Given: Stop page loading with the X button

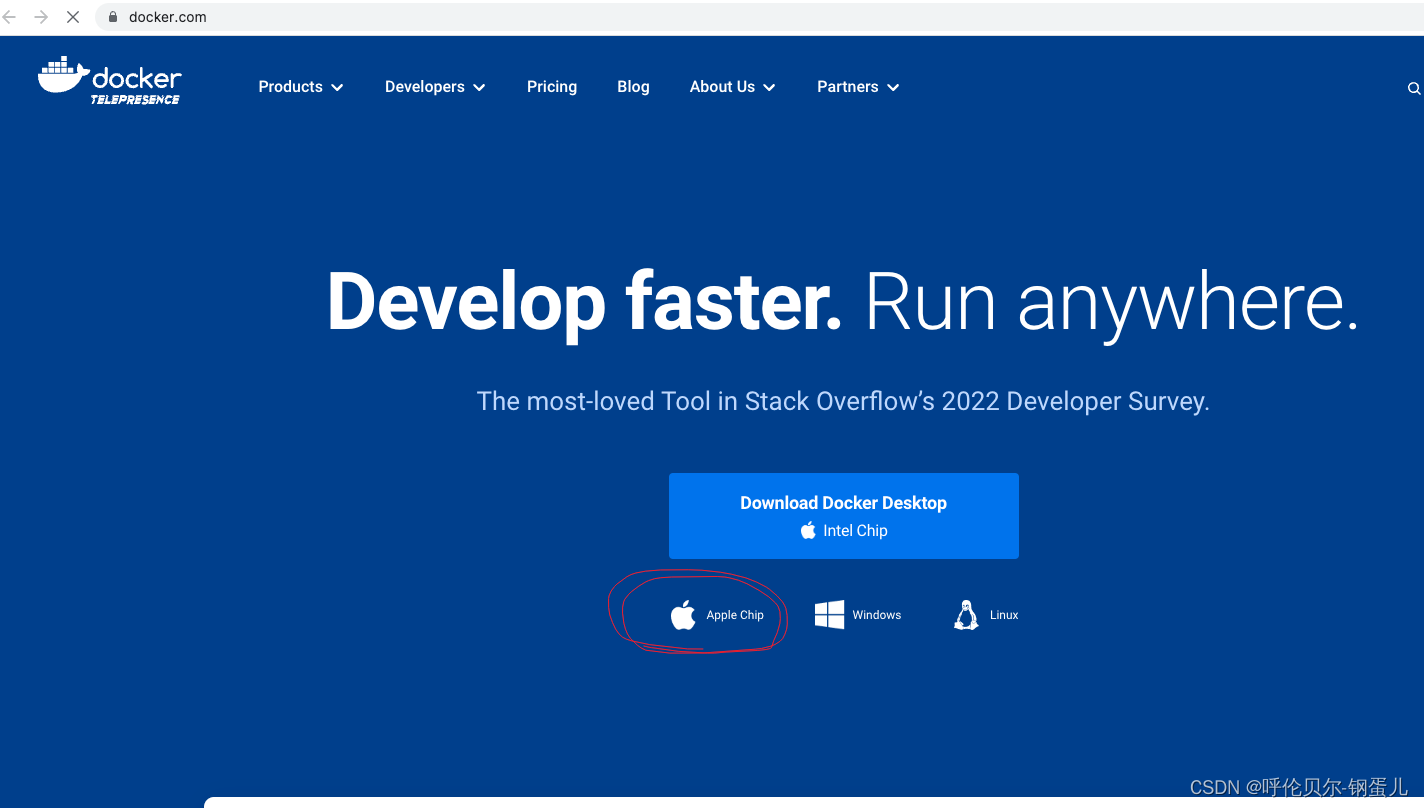Looking at the screenshot, I should click(x=73, y=17).
